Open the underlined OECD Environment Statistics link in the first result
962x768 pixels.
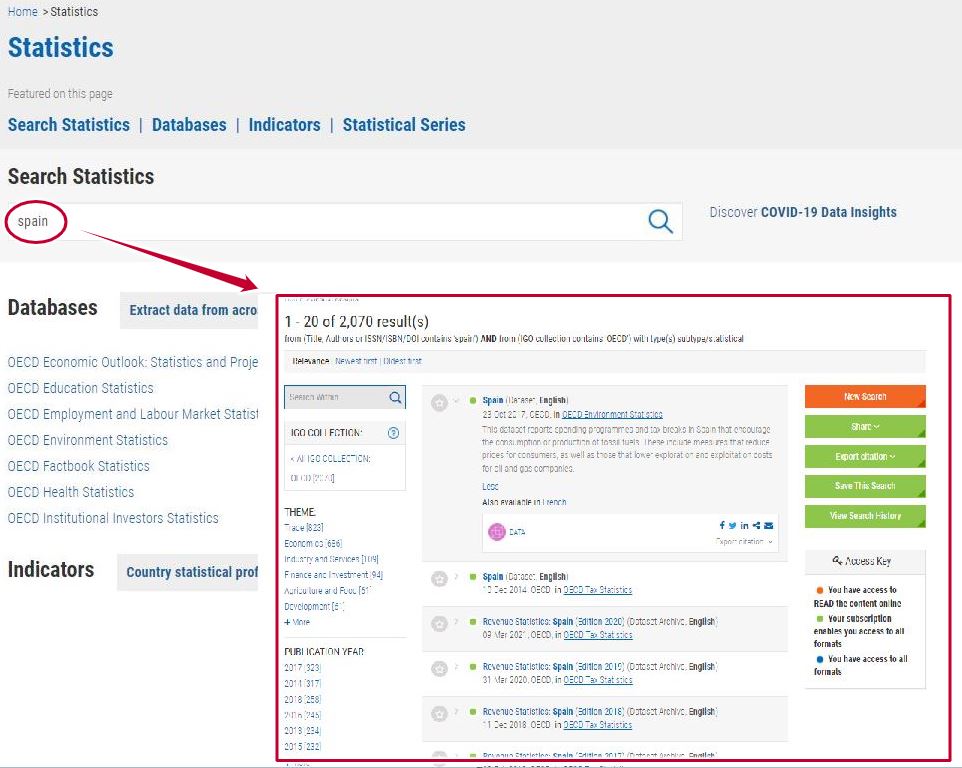point(612,415)
